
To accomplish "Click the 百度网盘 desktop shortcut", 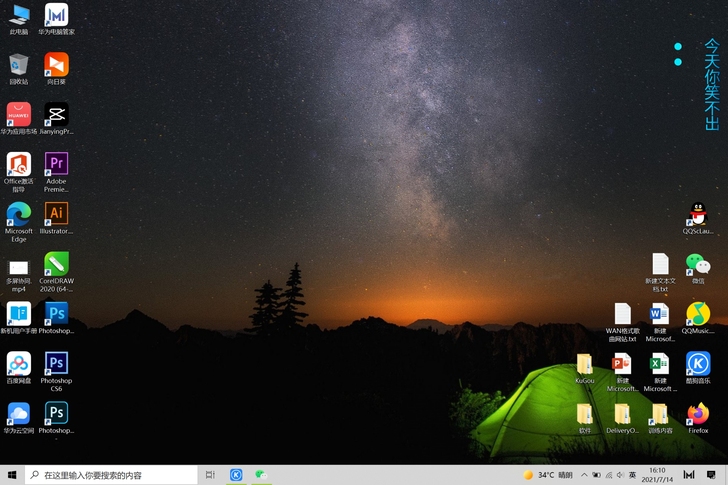I will [x=18, y=364].
